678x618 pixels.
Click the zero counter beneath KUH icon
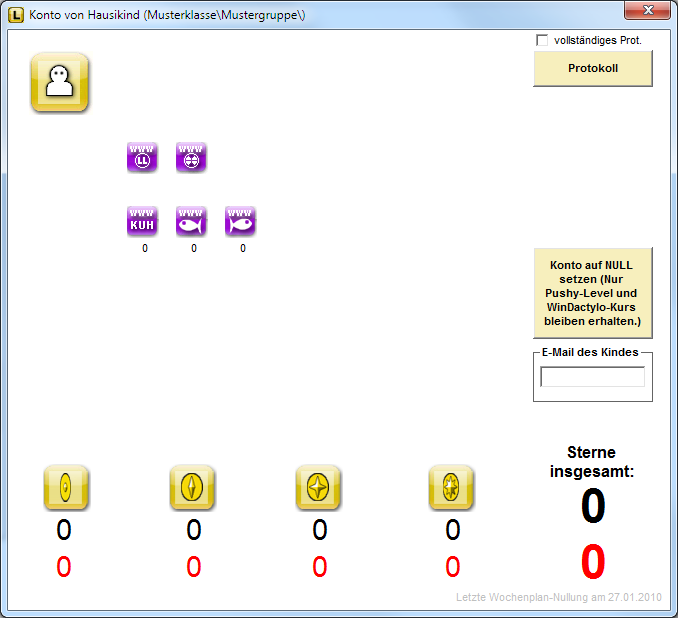[144, 248]
